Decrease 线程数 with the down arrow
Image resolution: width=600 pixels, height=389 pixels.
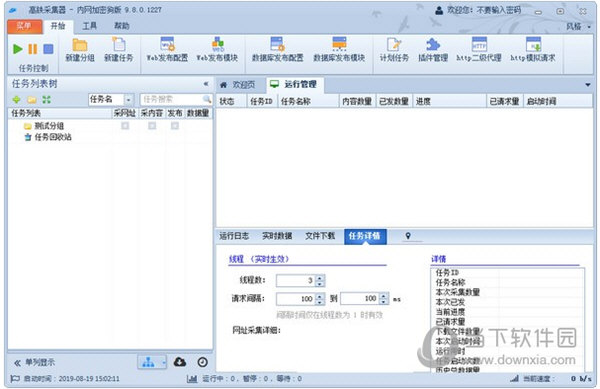point(320,284)
